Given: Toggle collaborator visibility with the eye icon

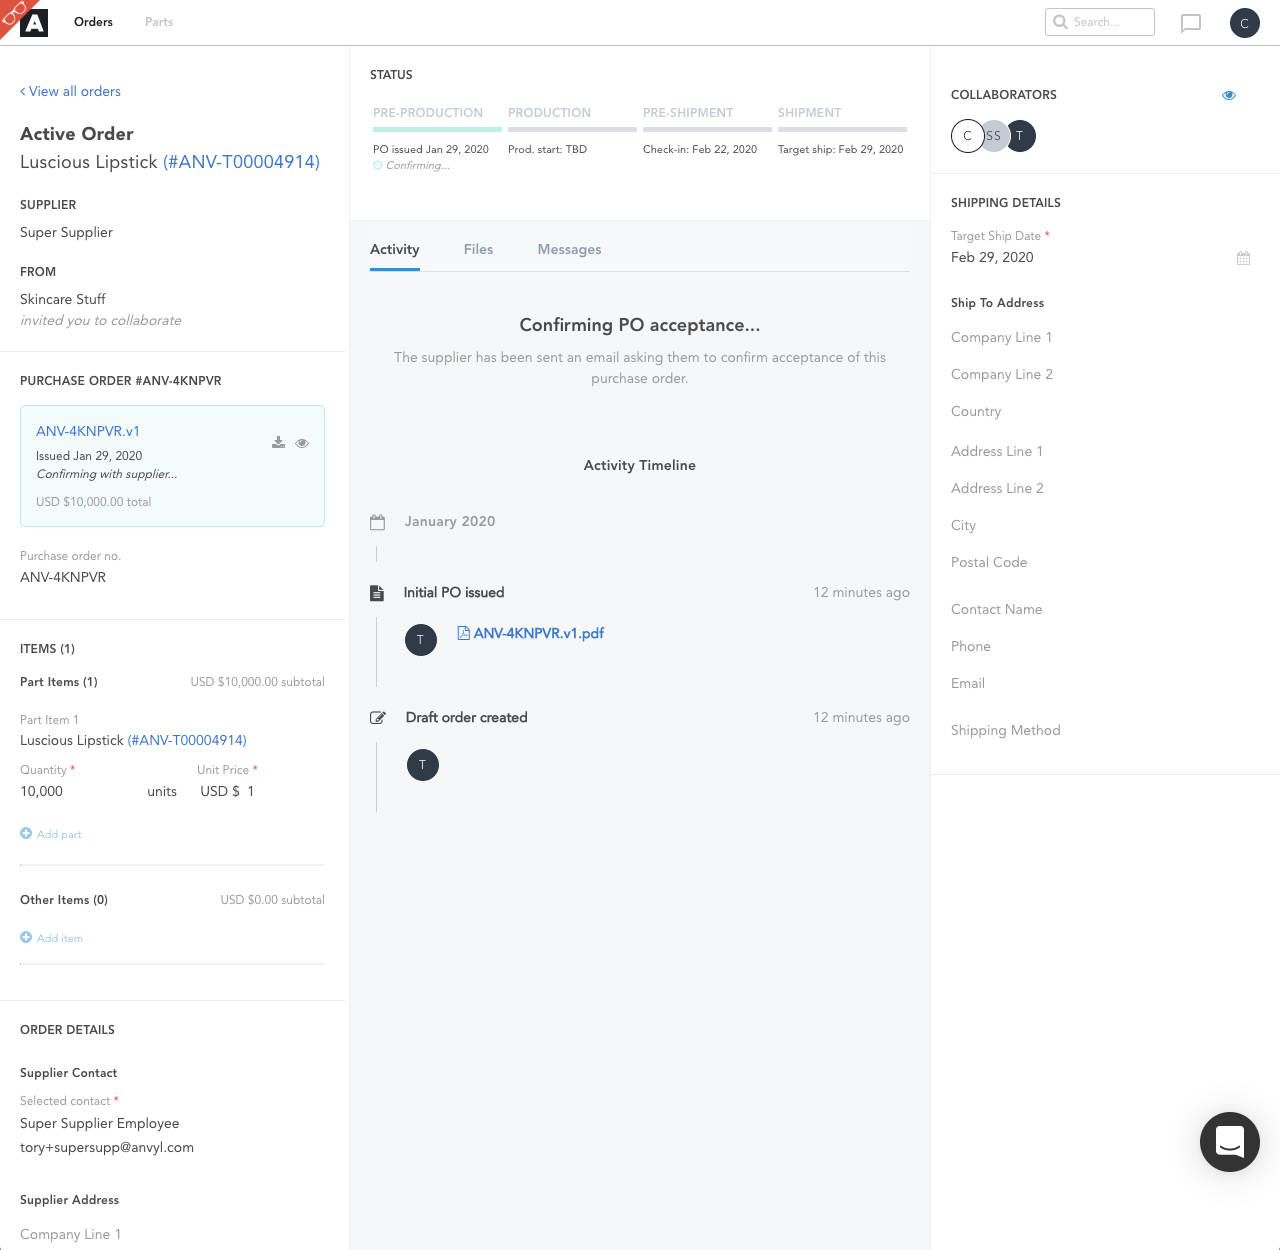Looking at the screenshot, I should point(1229,95).
